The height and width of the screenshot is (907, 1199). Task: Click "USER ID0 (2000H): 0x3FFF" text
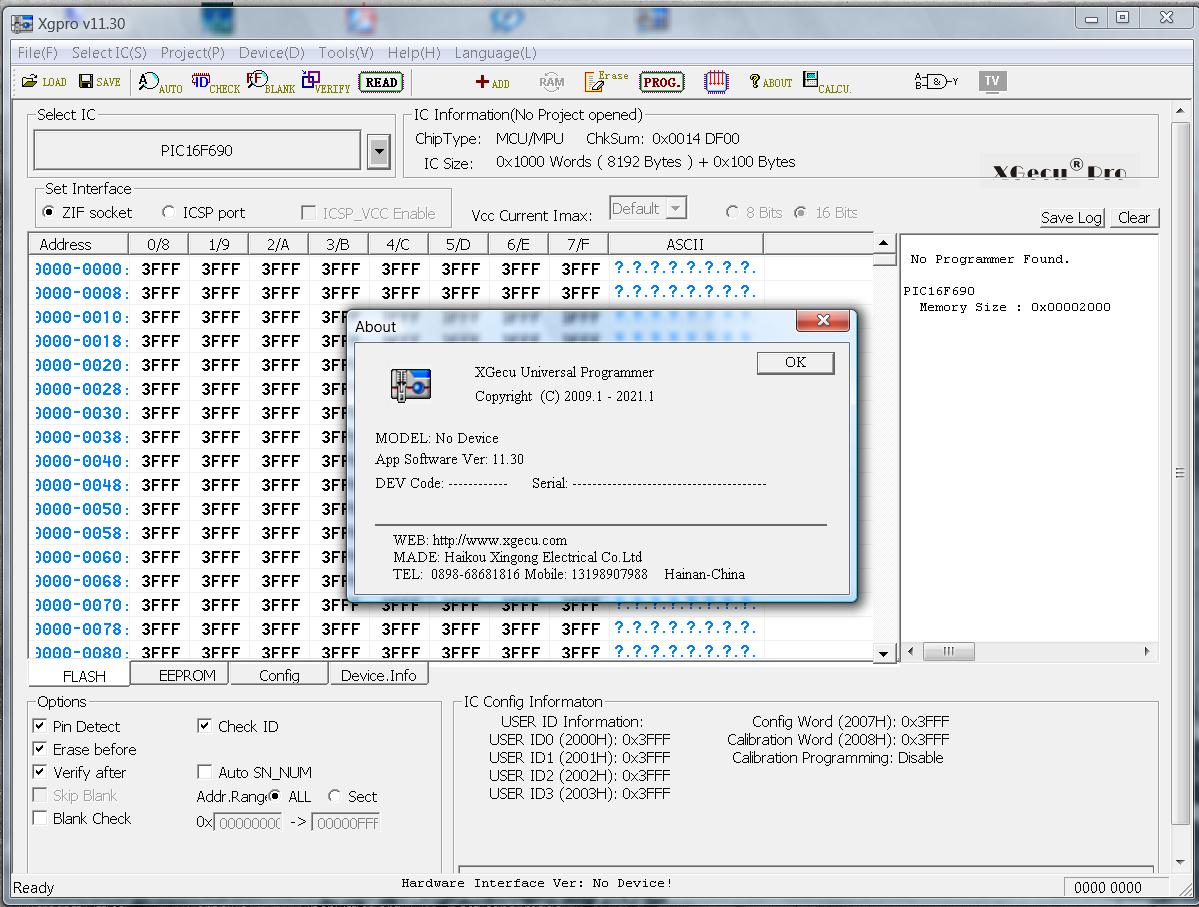click(580, 740)
